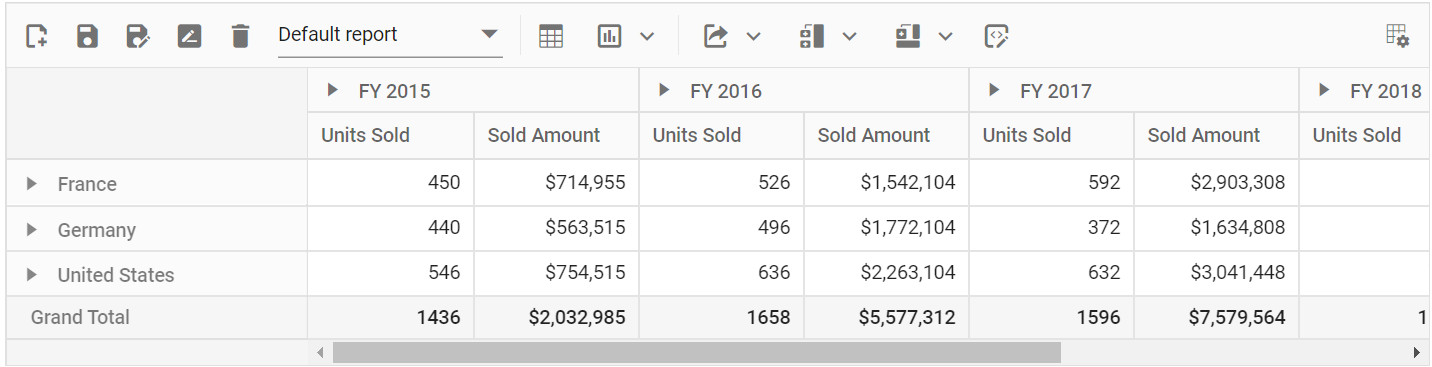Open the export options arrow
This screenshot has width=1432, height=367.
pyautogui.click(x=754, y=37)
